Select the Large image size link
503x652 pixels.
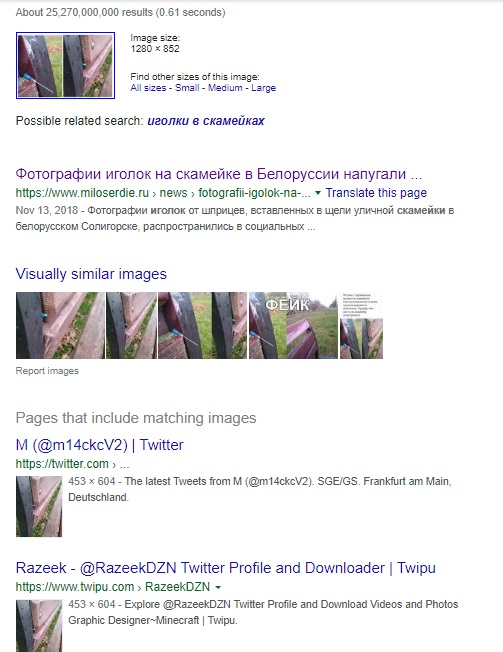263,88
